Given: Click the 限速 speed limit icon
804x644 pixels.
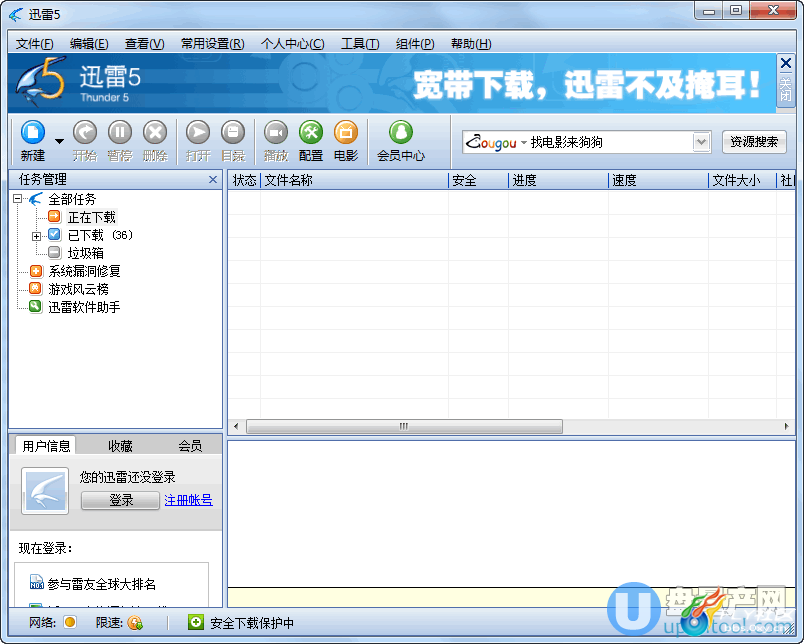Looking at the screenshot, I should click(135, 622).
